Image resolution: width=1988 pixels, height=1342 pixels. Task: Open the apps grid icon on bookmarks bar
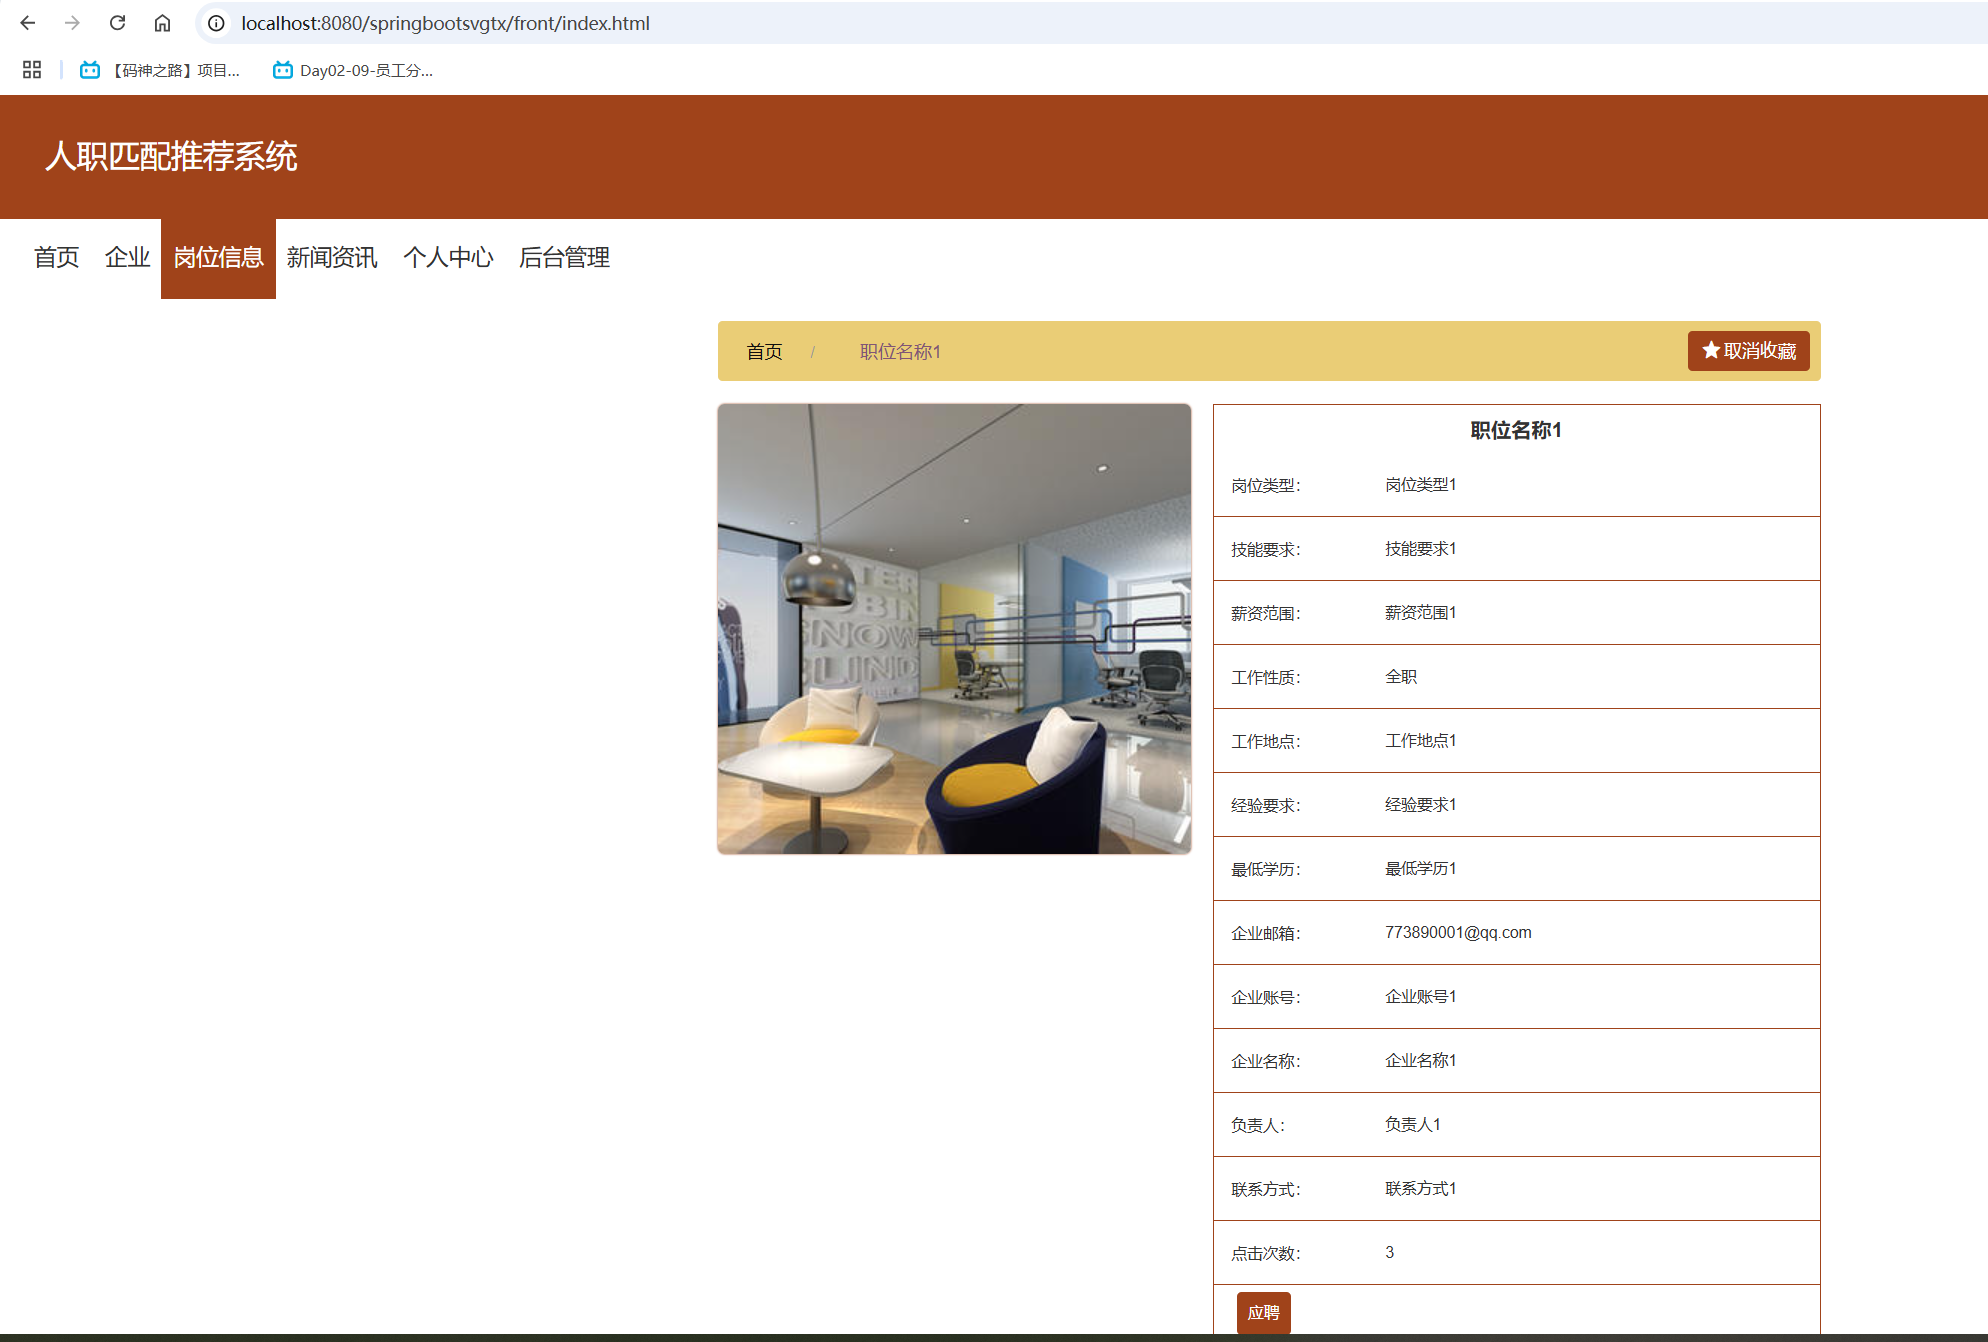click(x=31, y=70)
